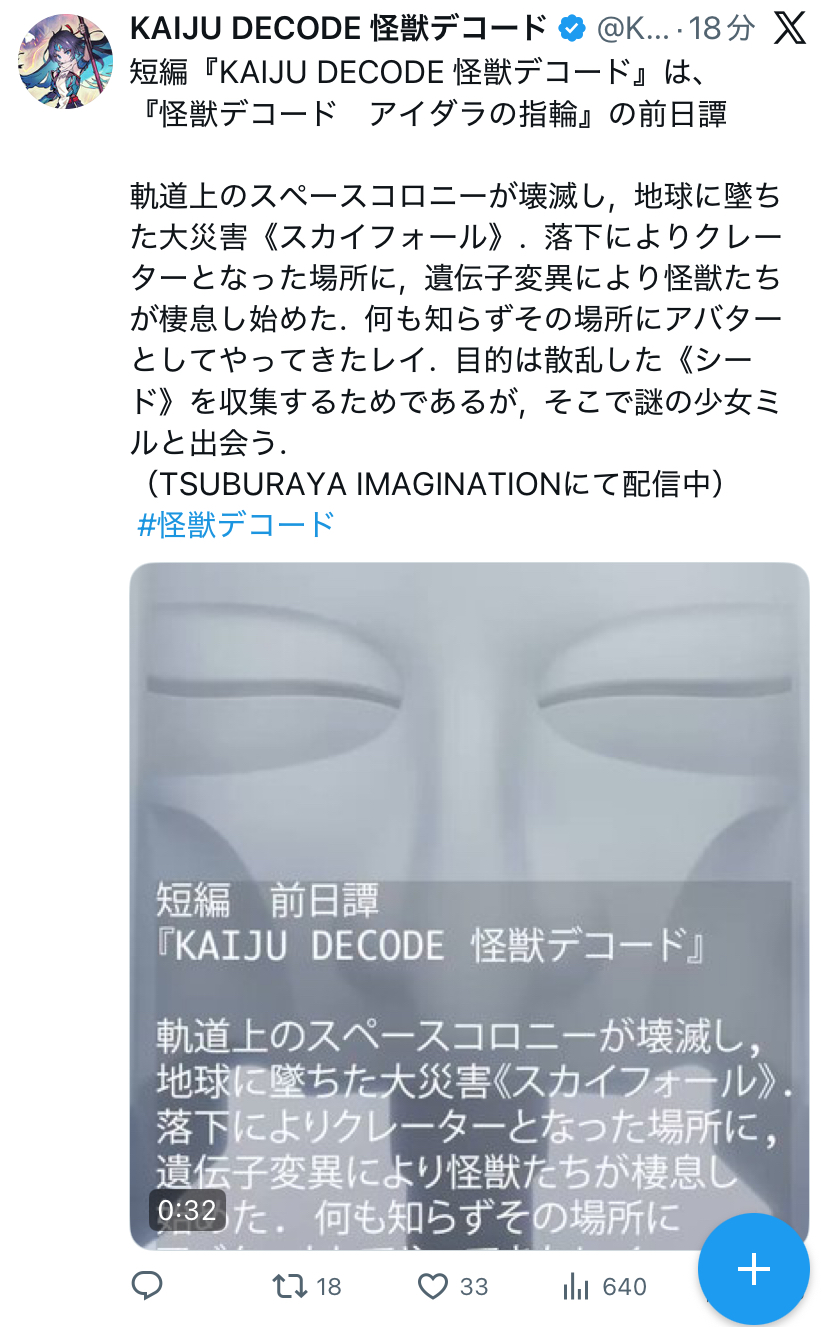Image resolution: width=828 pixels, height=1327 pixels.
Task: Play the embedded video thumbnail
Action: (469, 905)
